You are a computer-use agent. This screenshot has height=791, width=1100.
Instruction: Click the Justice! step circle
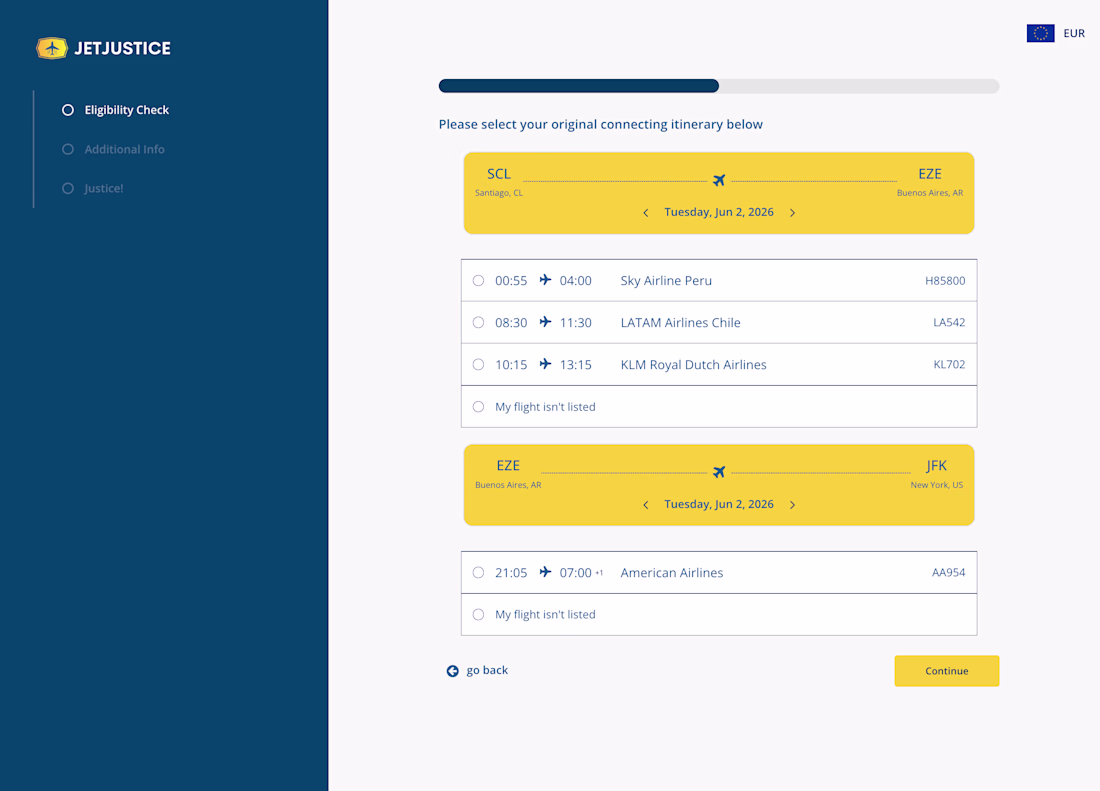point(68,189)
